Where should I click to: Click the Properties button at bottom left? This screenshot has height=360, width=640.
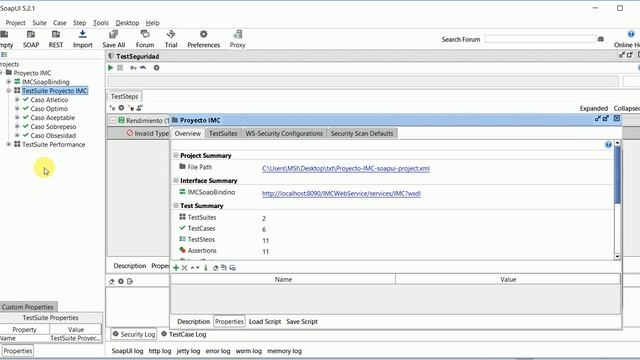pos(18,351)
